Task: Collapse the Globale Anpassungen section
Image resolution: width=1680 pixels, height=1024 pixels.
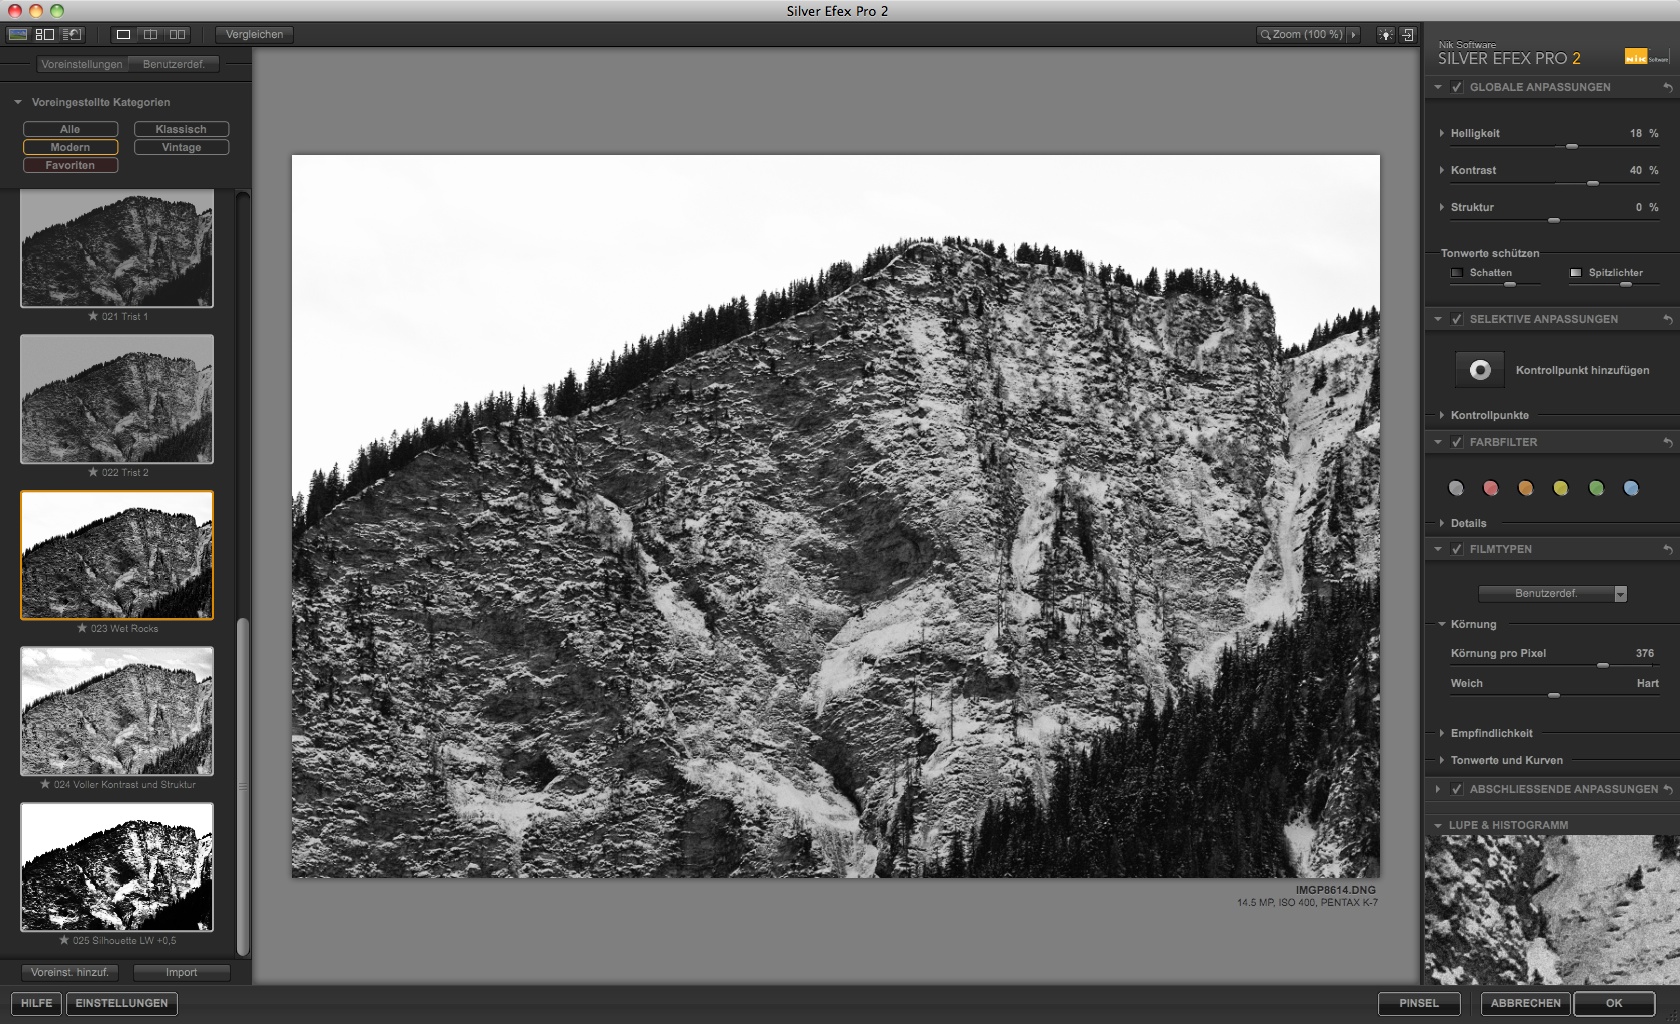Action: pyautogui.click(x=1438, y=87)
